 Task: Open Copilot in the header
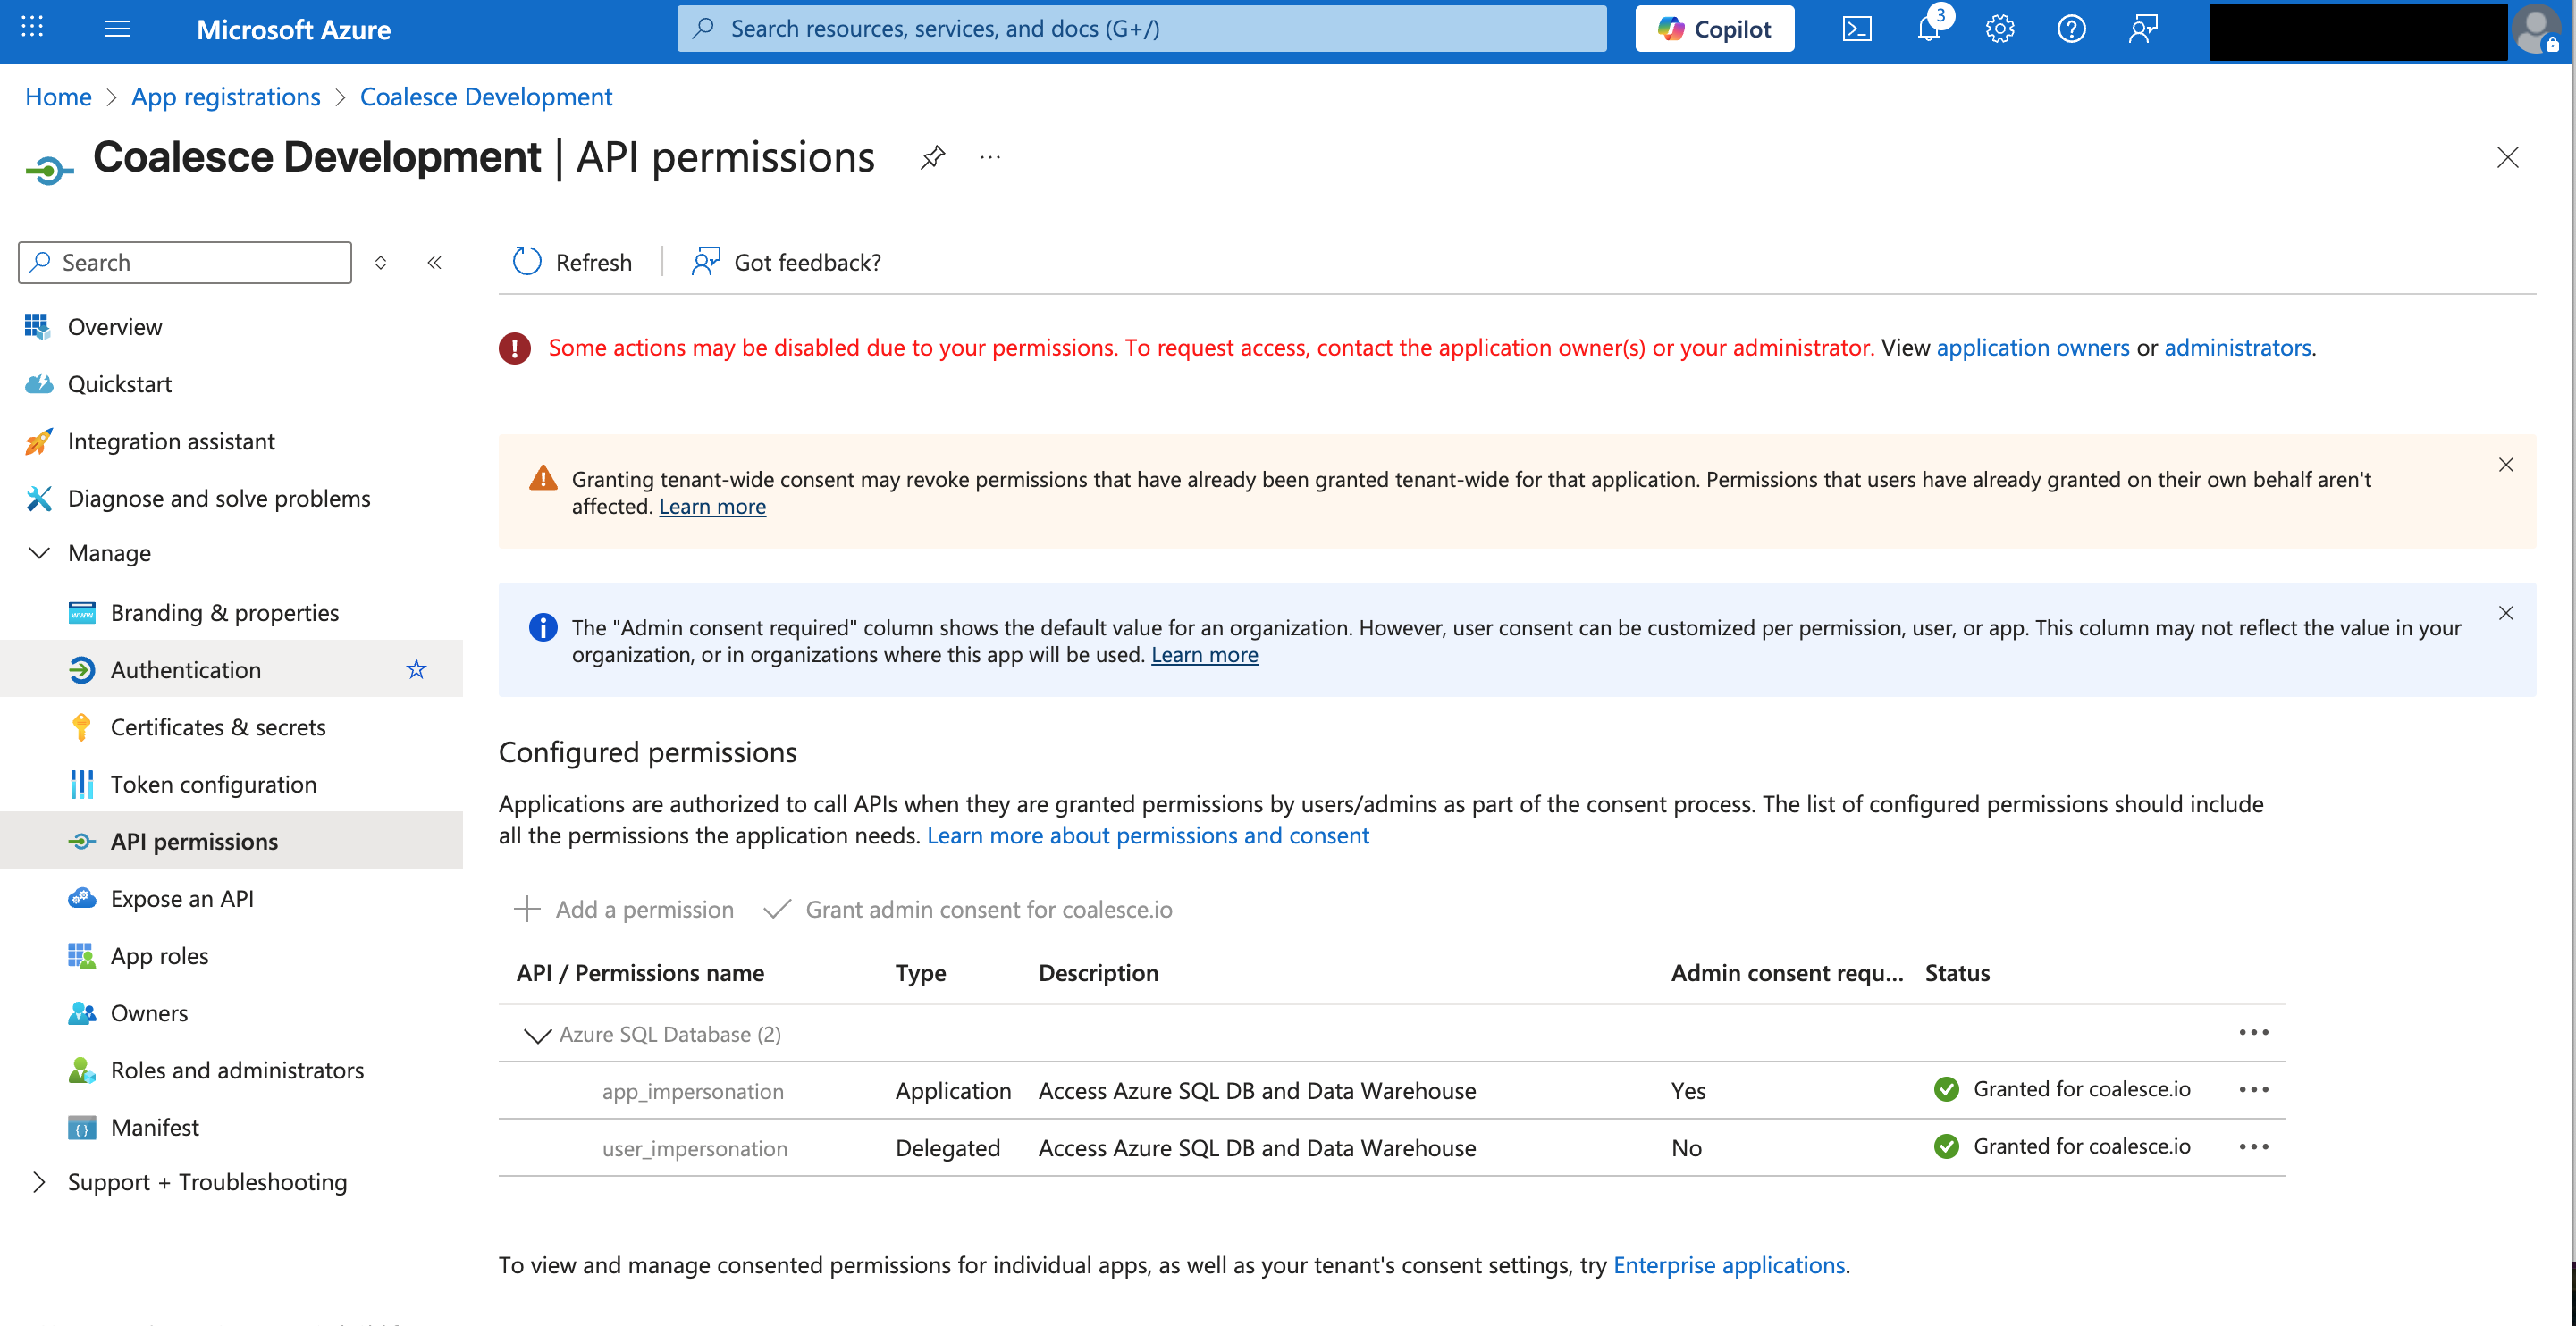click(1714, 29)
